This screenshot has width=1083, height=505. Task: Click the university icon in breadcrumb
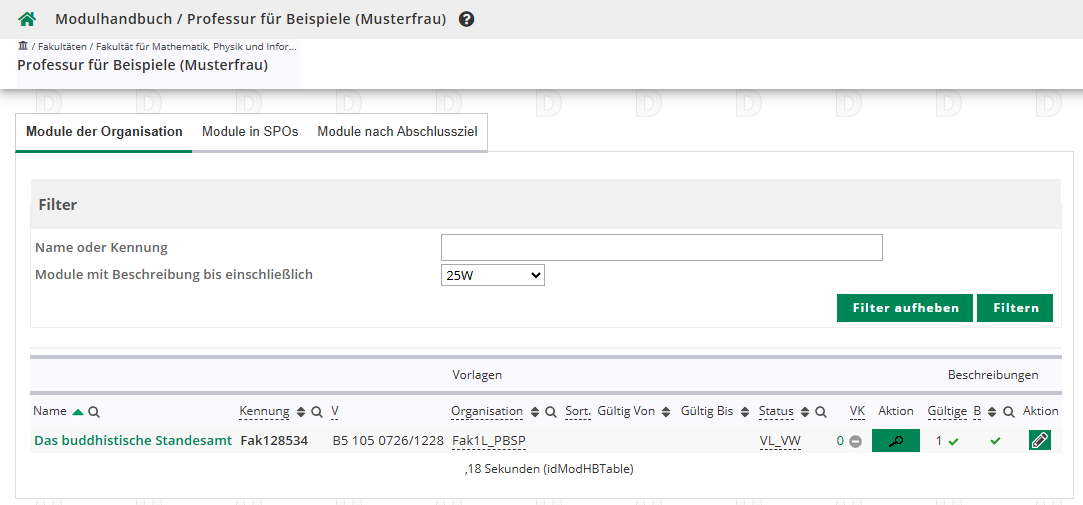pyautogui.click(x=23, y=46)
